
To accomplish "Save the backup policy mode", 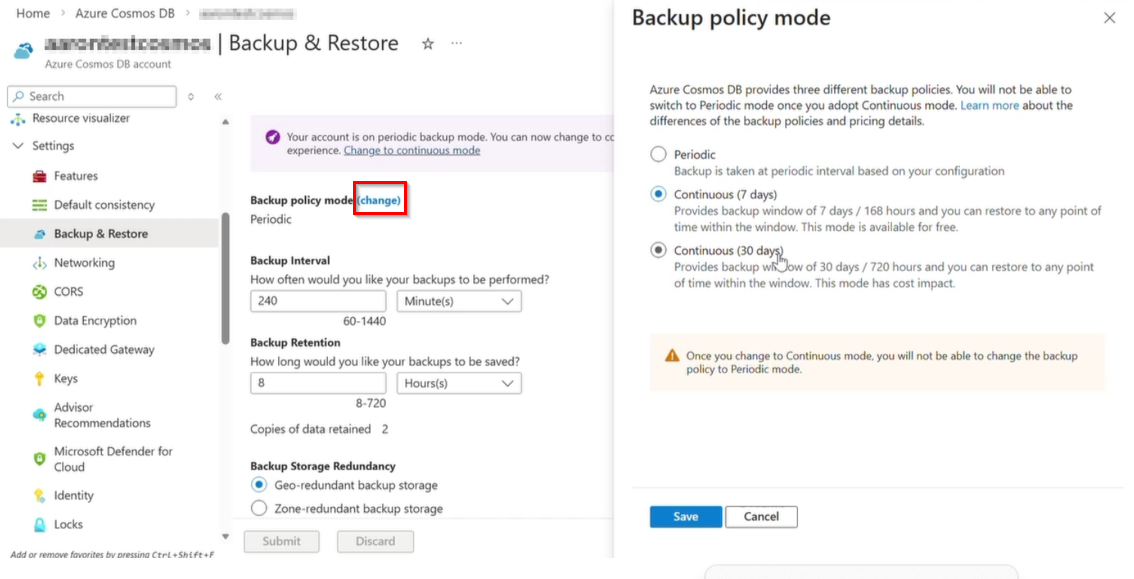I will point(685,517).
